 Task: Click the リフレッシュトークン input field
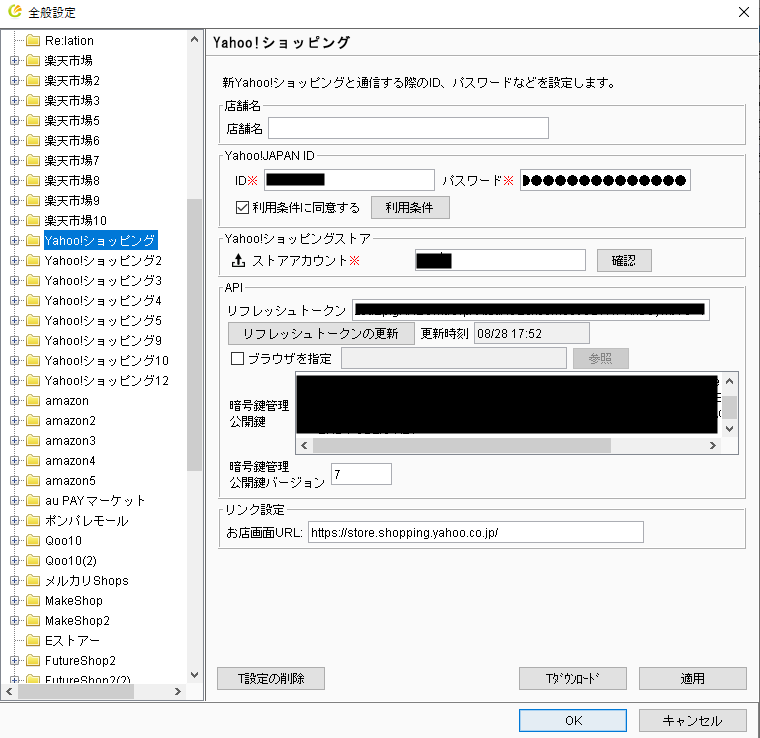click(531, 310)
